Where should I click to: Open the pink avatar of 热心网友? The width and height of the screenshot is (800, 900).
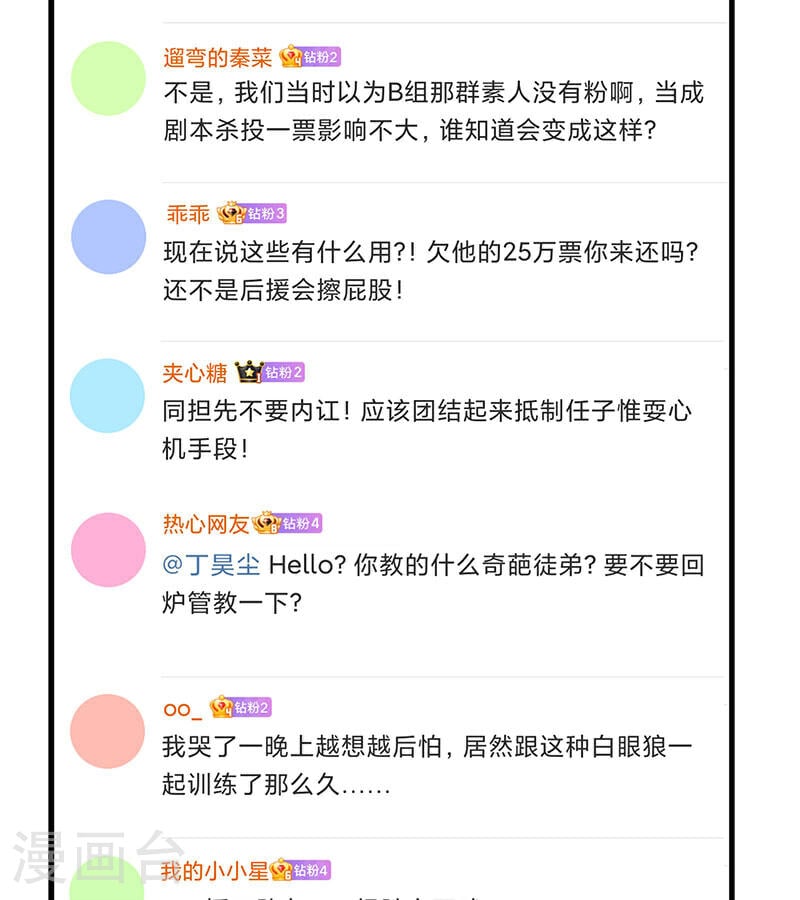[108, 550]
